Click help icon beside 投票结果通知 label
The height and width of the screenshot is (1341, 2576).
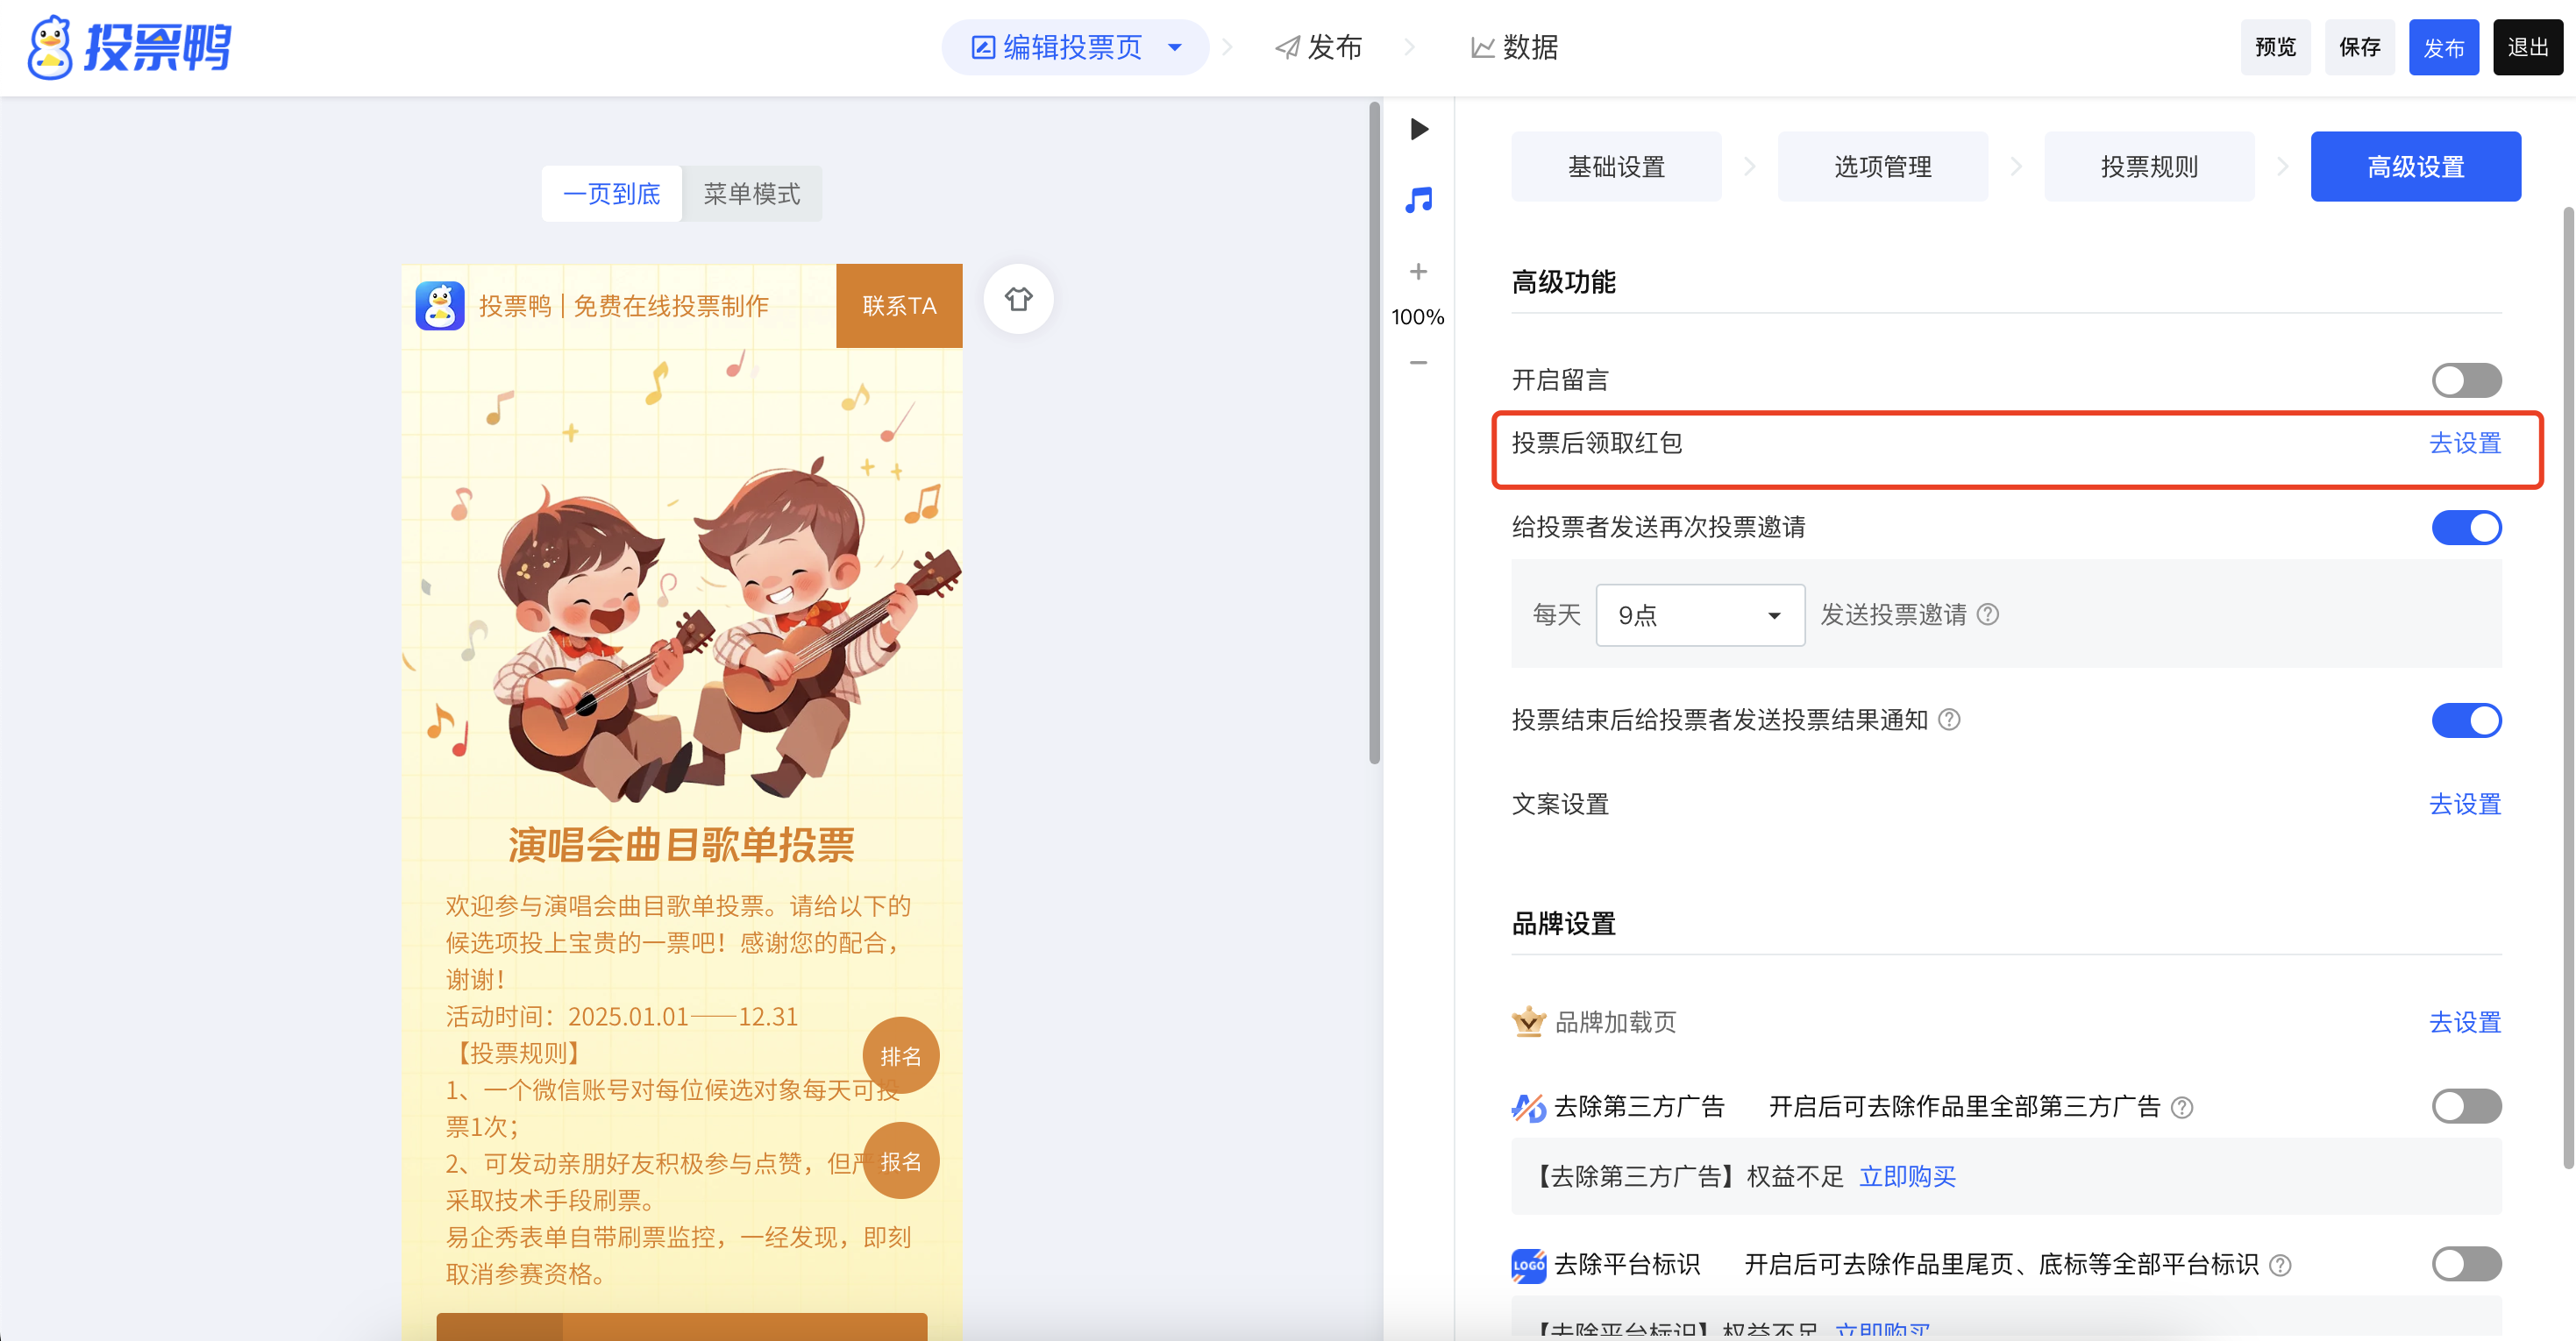click(x=1949, y=720)
